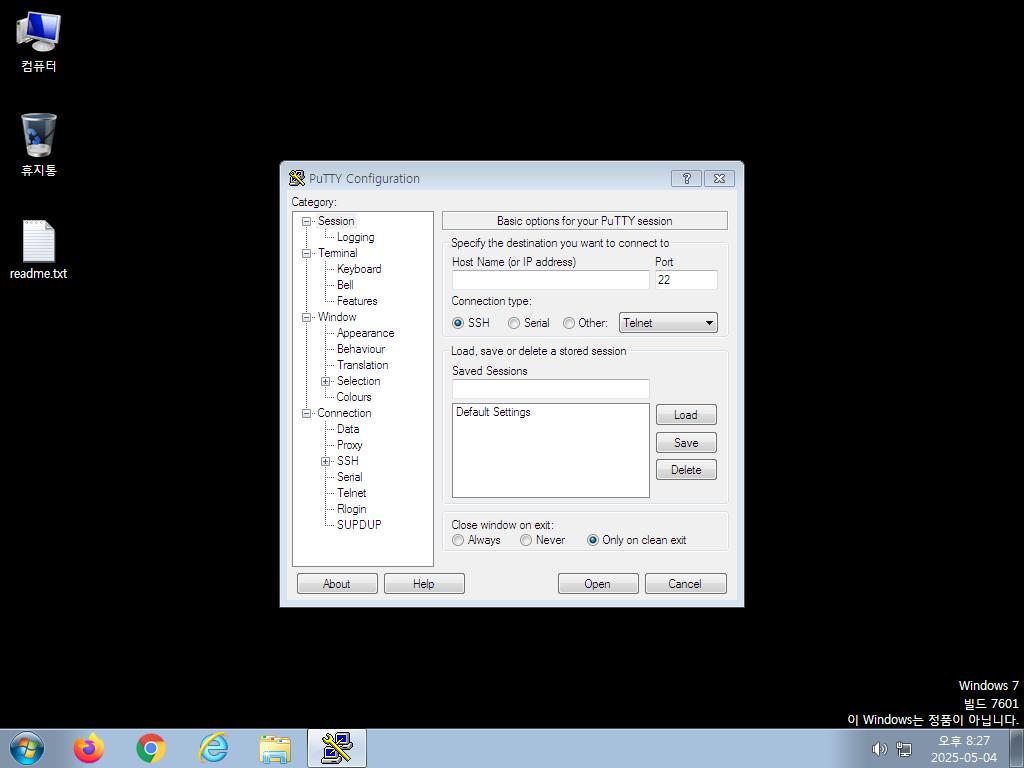Collapse the Connection tree node
The width and height of the screenshot is (1024, 768).
tap(306, 413)
